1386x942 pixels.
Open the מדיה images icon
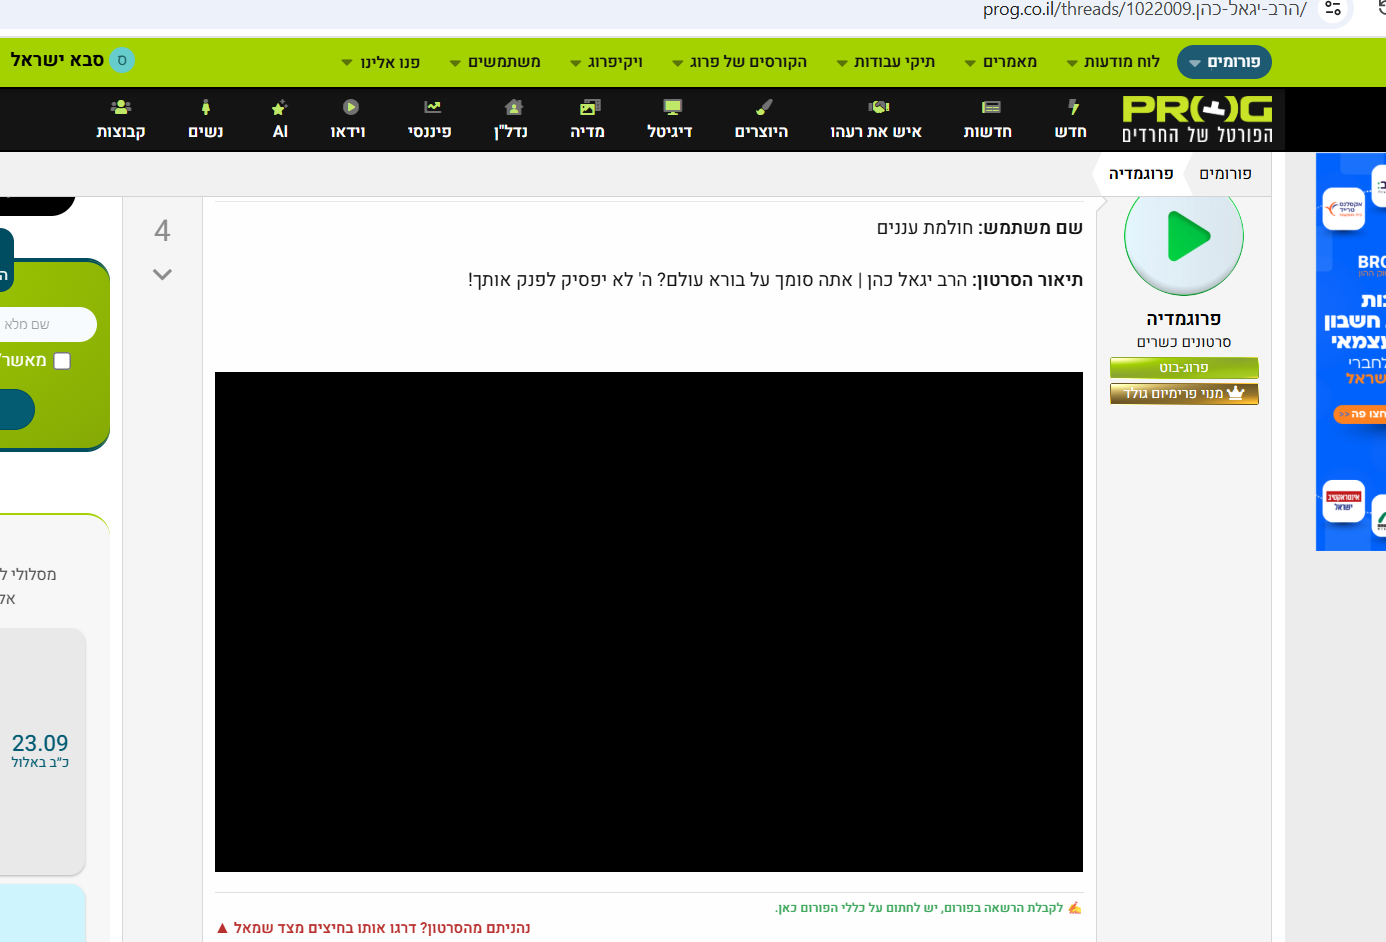[589, 107]
